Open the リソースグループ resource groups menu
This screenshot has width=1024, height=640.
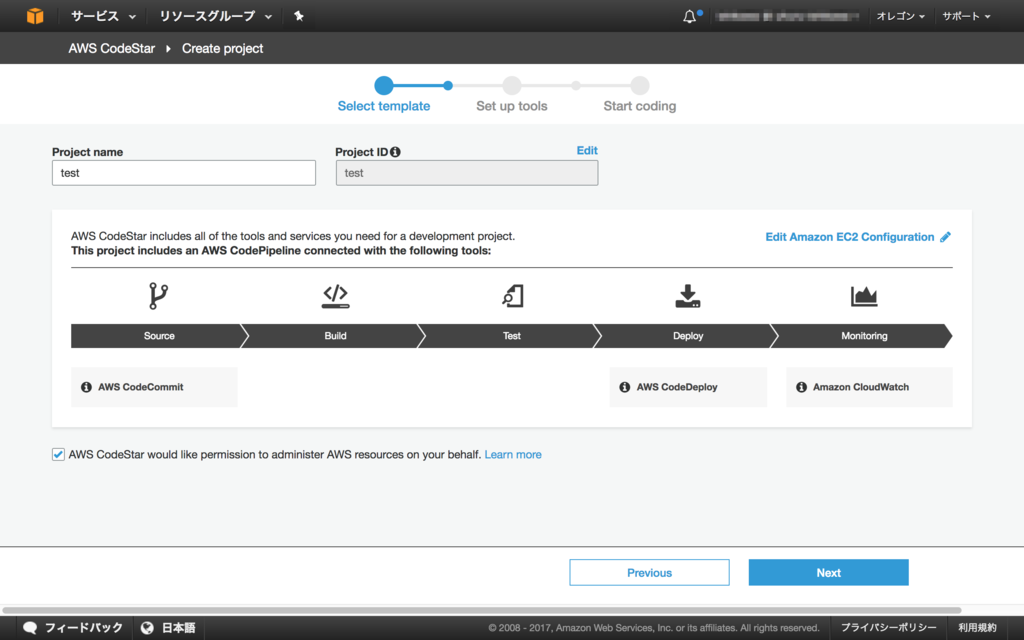pos(215,16)
